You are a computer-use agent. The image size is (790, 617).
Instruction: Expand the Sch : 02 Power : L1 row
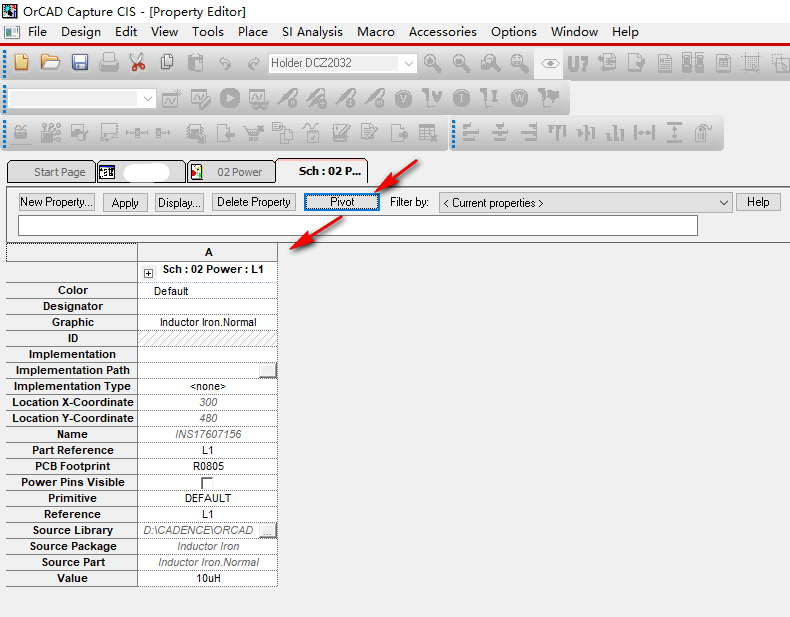[148, 273]
